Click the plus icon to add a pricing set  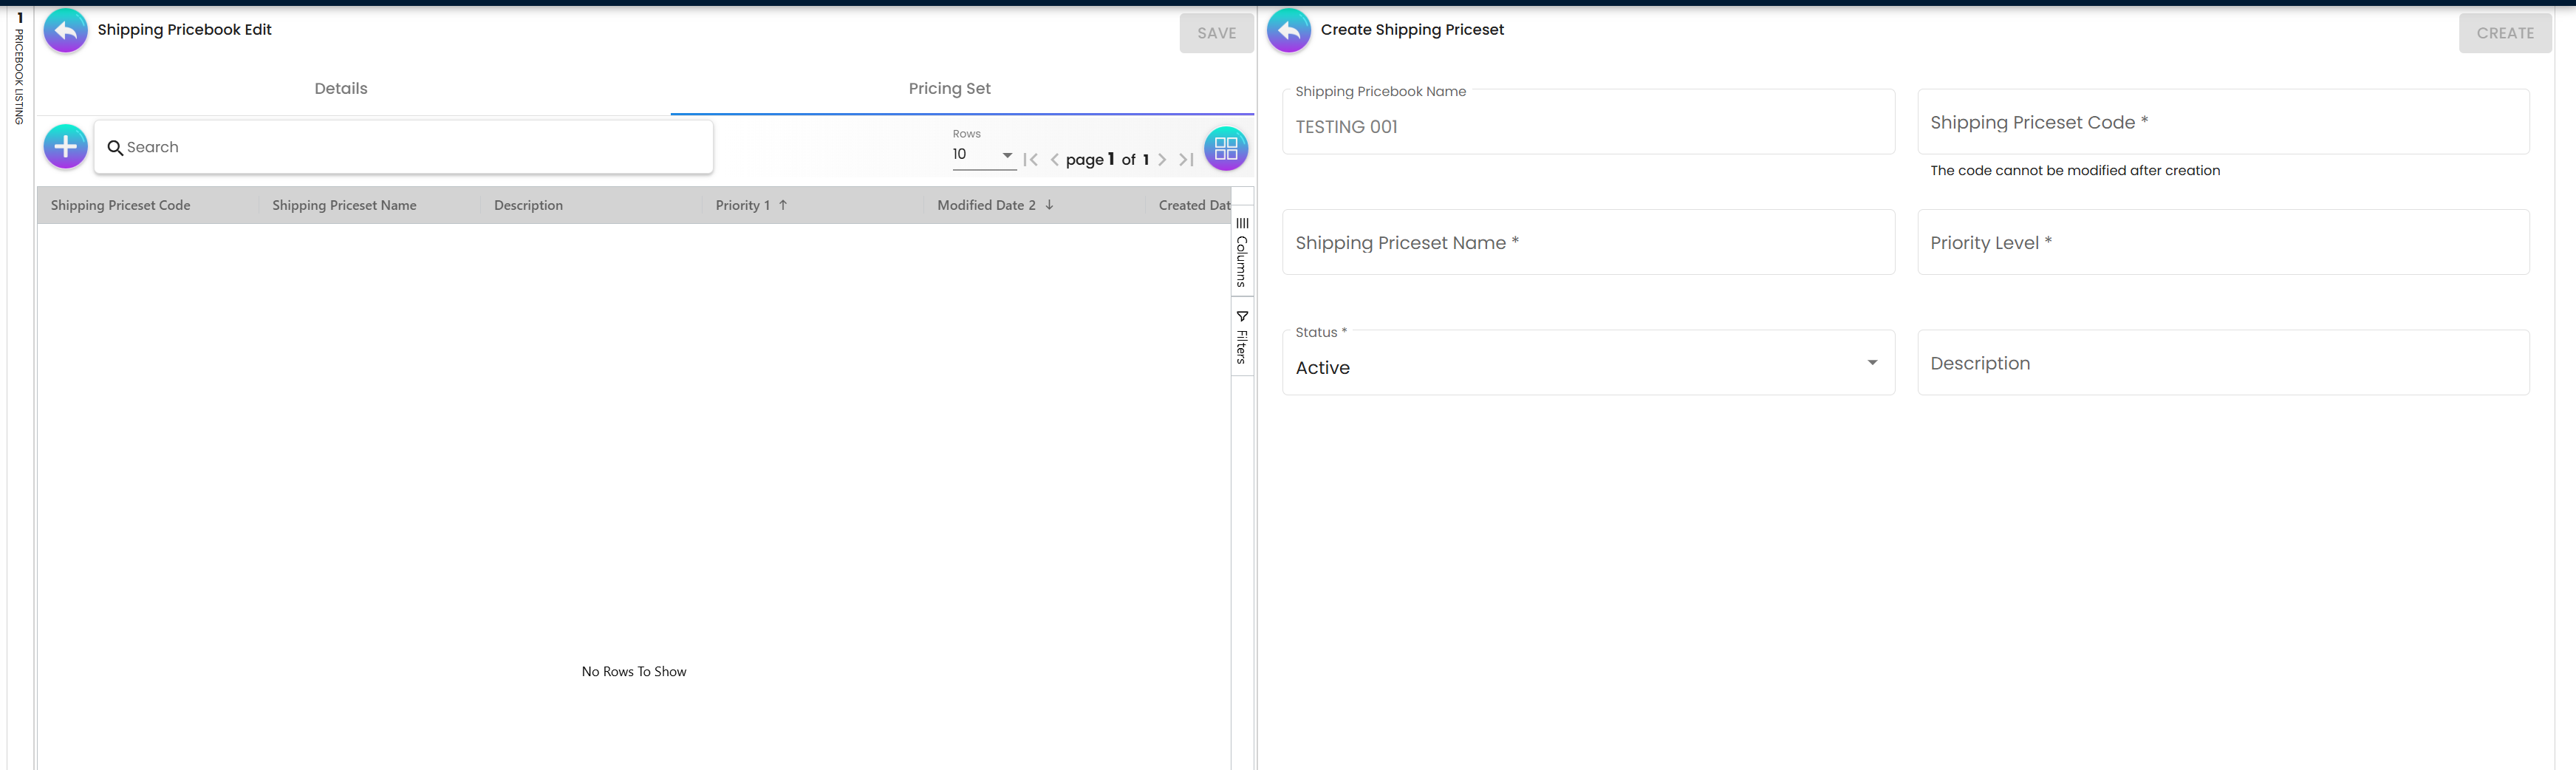pyautogui.click(x=64, y=146)
